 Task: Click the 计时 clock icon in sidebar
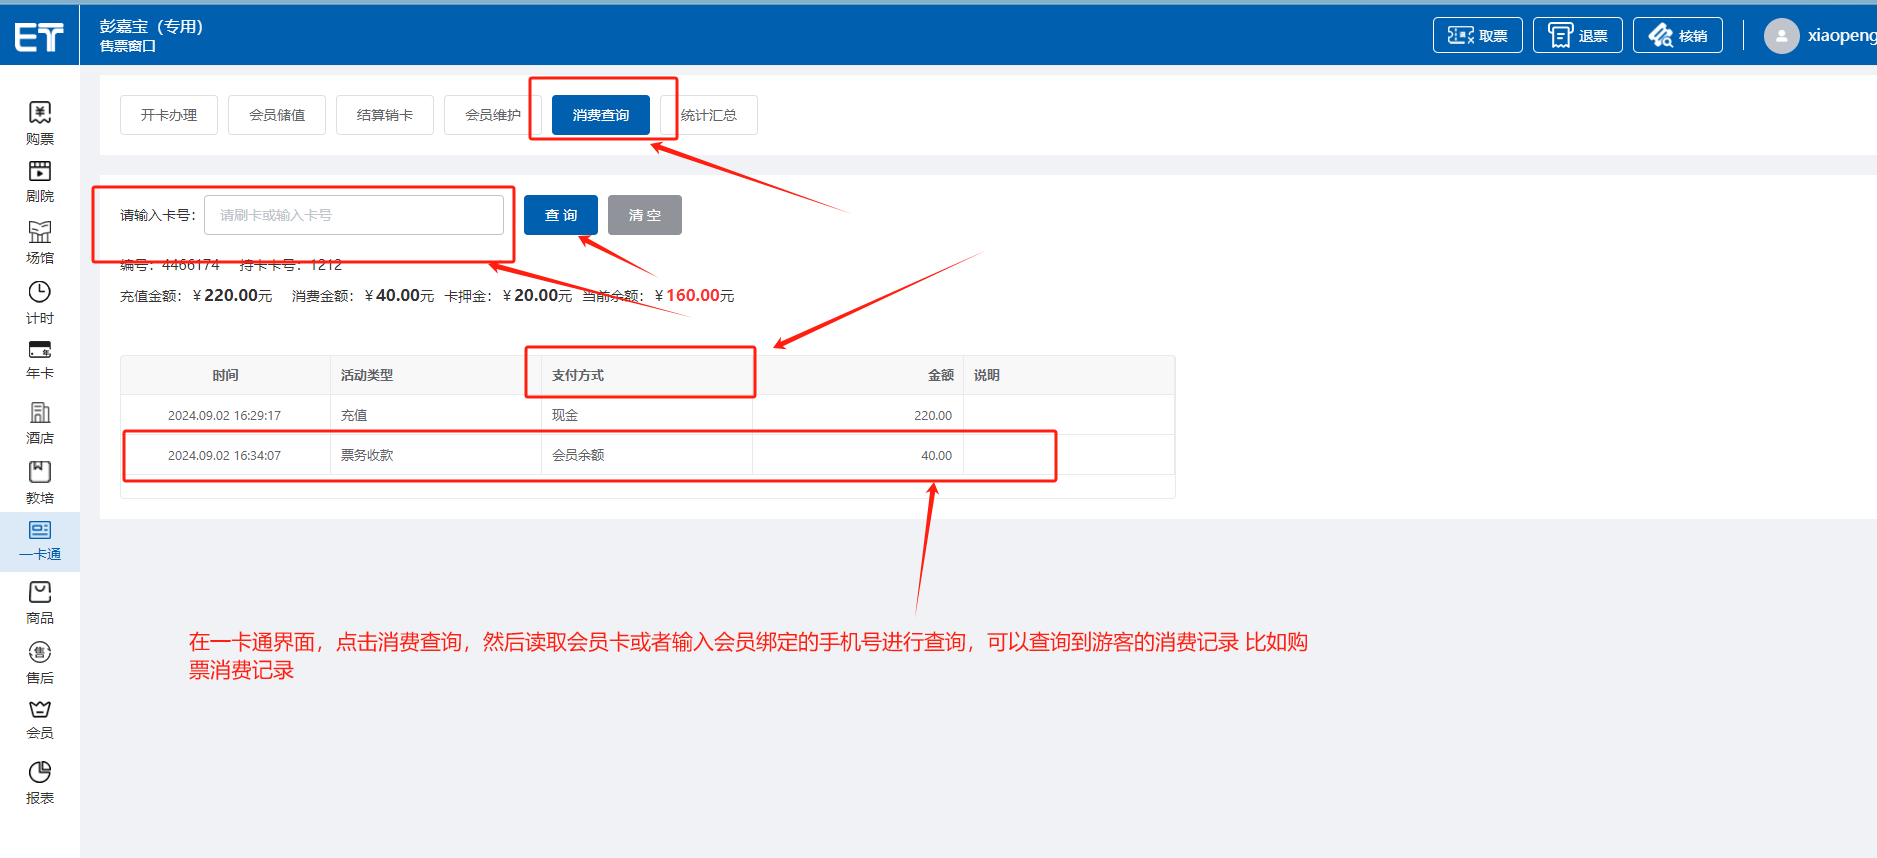pyautogui.click(x=40, y=293)
